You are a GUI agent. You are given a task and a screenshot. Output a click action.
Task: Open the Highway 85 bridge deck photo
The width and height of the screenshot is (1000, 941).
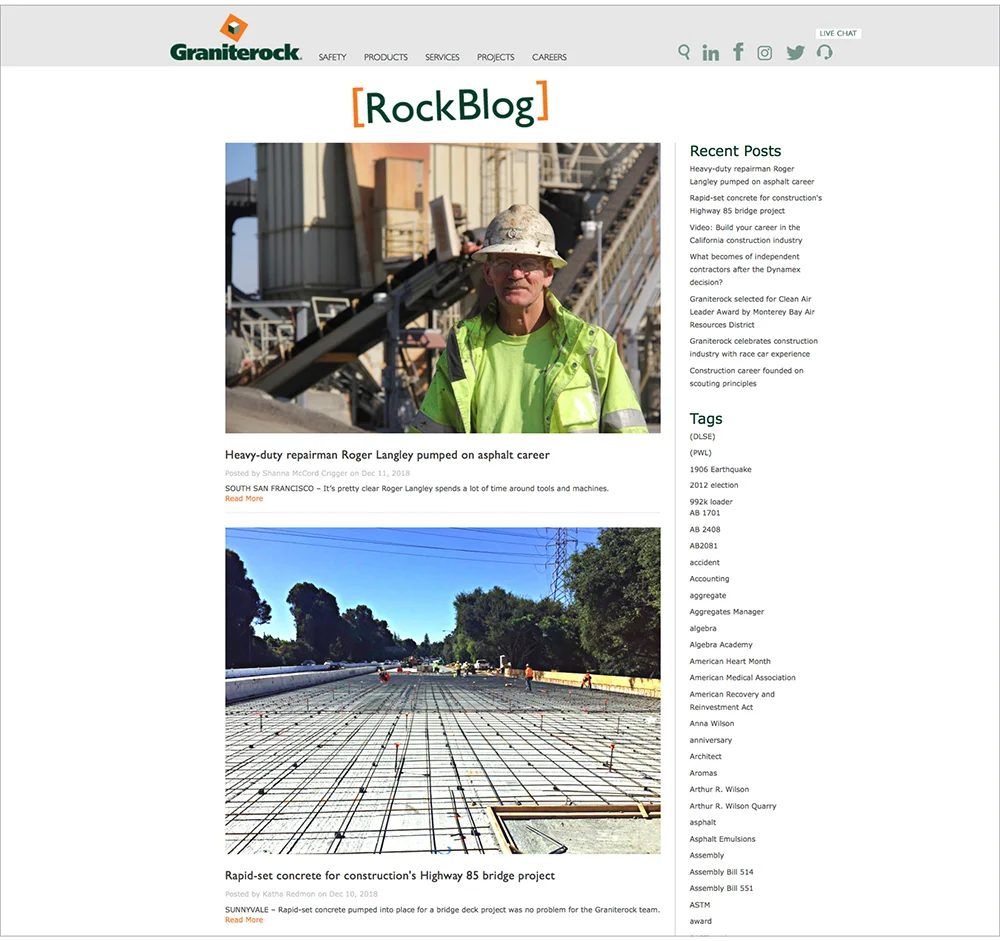point(443,690)
